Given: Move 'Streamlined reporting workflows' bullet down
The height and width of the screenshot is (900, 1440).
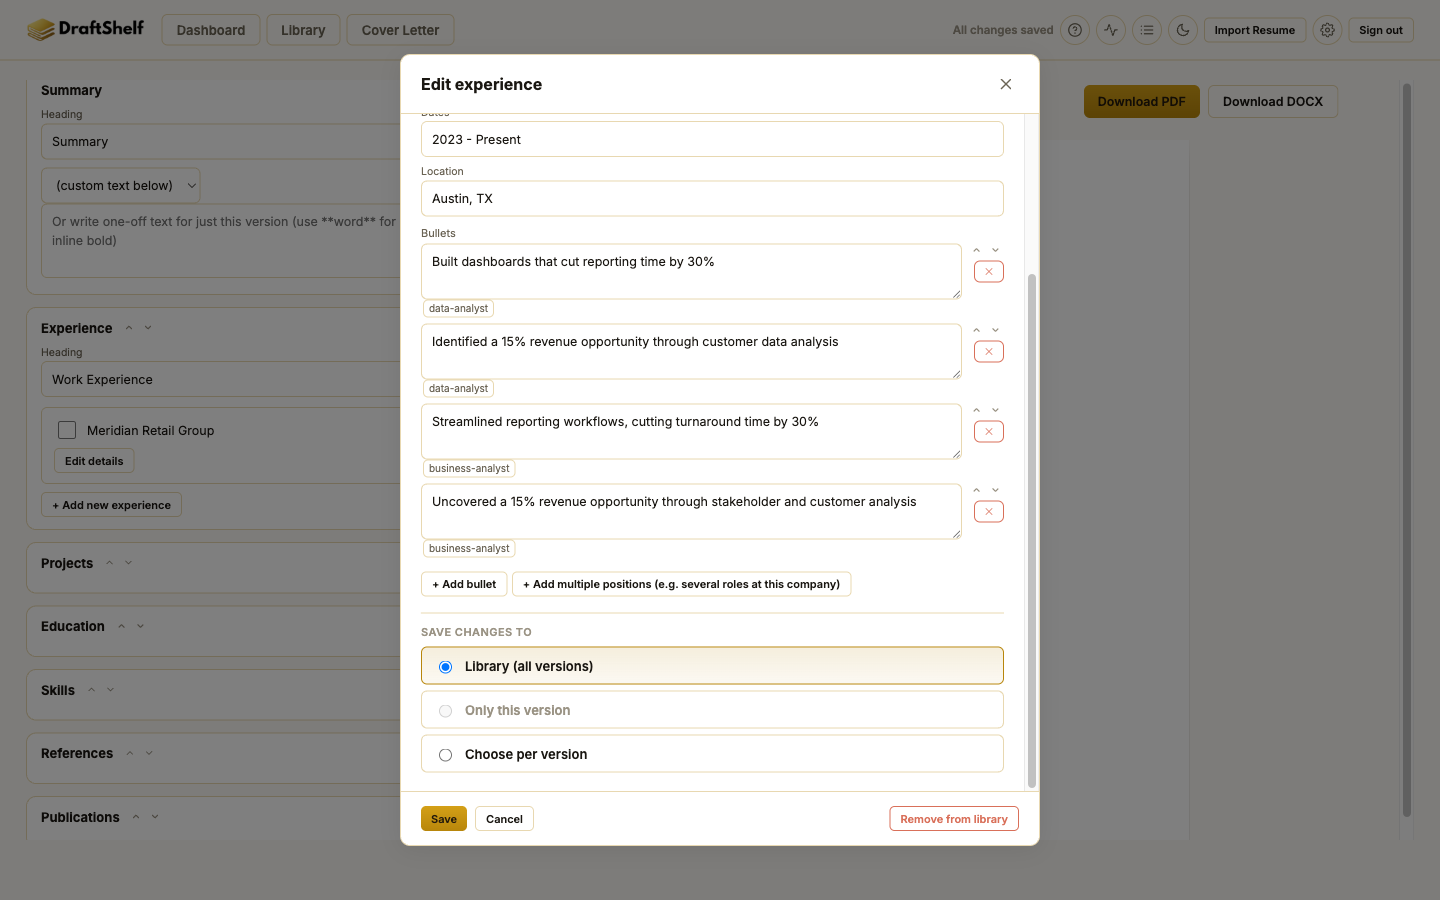Looking at the screenshot, I should pyautogui.click(x=996, y=410).
